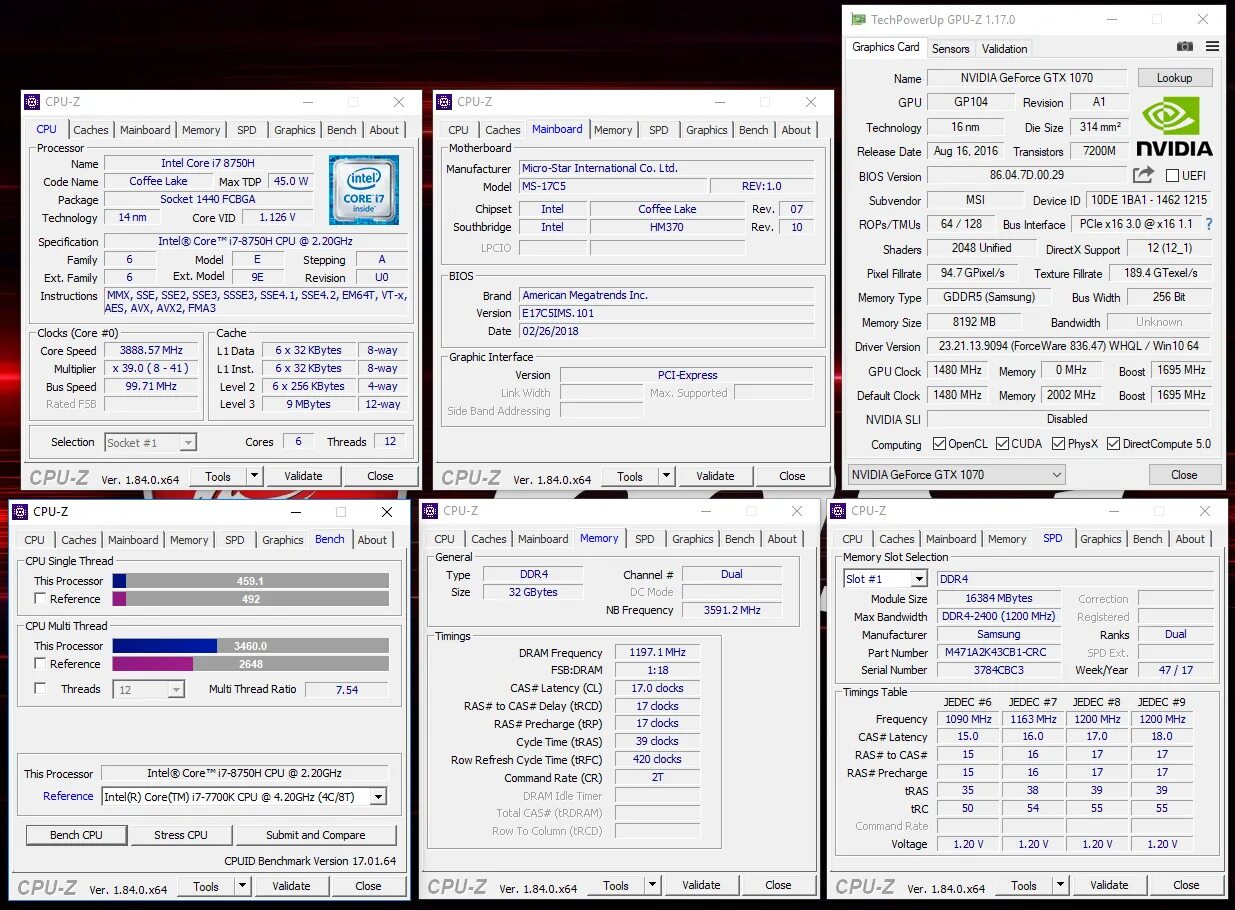Open the Socket #1 selection dropdown
Screen dimensions: 1235x910
(150, 442)
